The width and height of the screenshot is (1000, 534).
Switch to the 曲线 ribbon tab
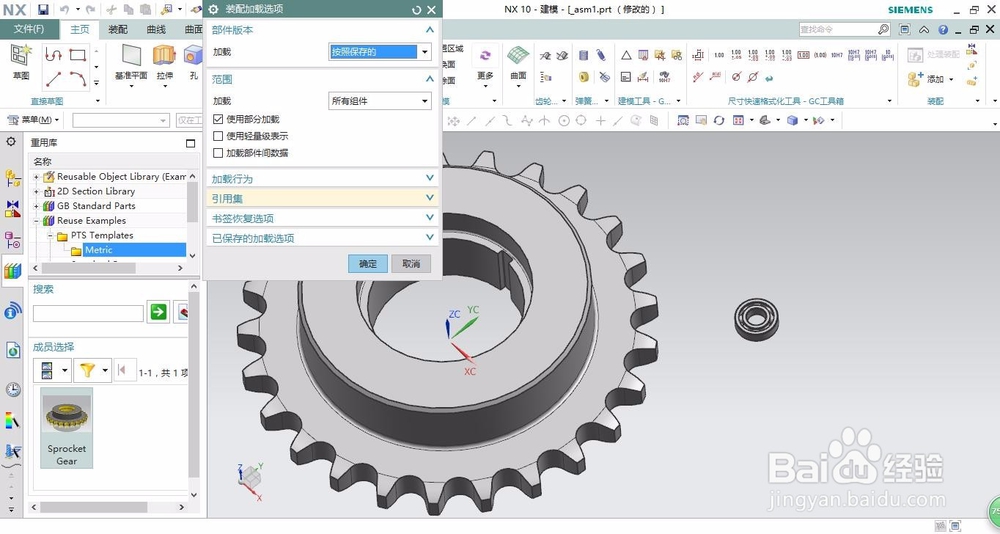click(x=156, y=29)
